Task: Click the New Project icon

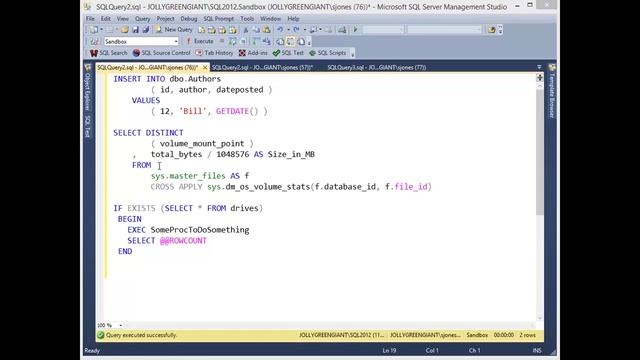Action: tap(94, 30)
